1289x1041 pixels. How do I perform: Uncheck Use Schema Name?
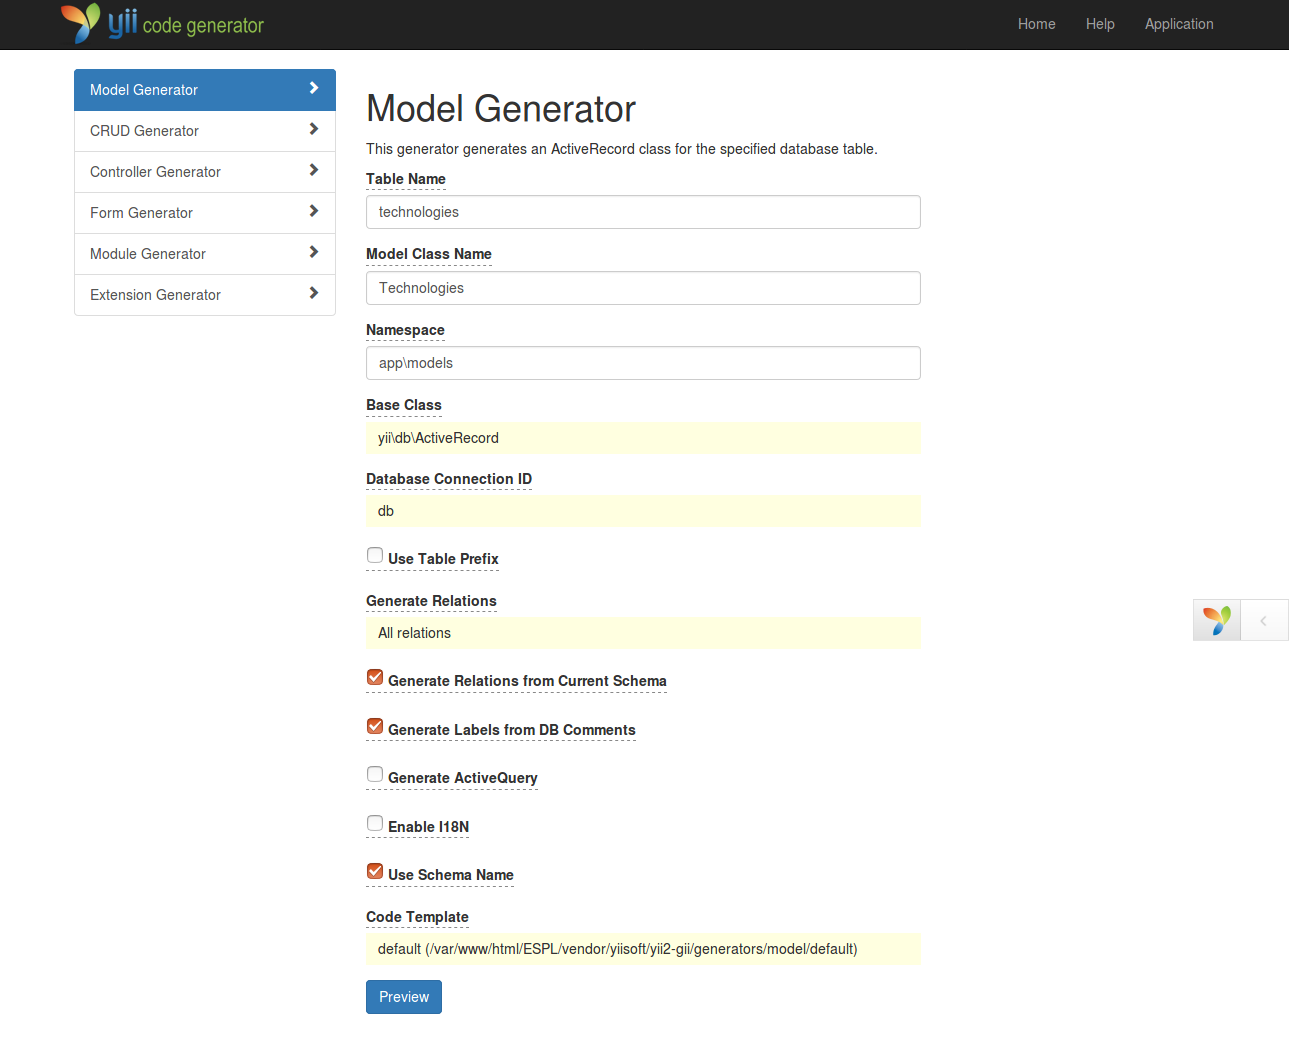point(374,870)
